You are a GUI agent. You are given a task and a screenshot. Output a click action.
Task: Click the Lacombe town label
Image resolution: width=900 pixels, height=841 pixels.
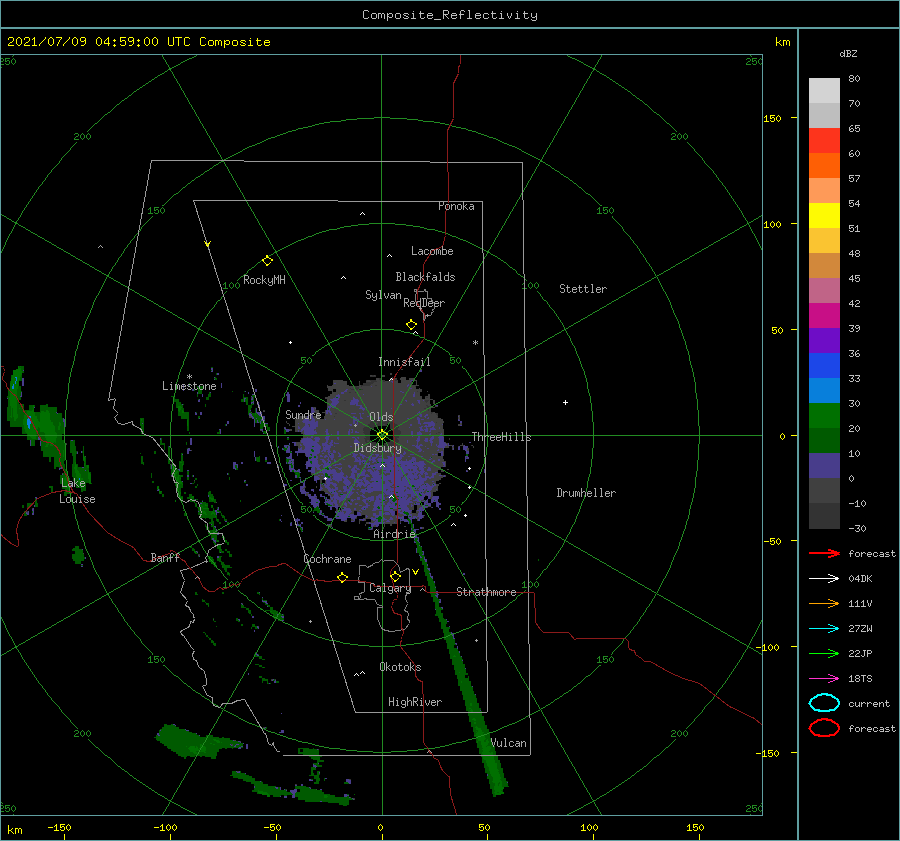tap(432, 251)
